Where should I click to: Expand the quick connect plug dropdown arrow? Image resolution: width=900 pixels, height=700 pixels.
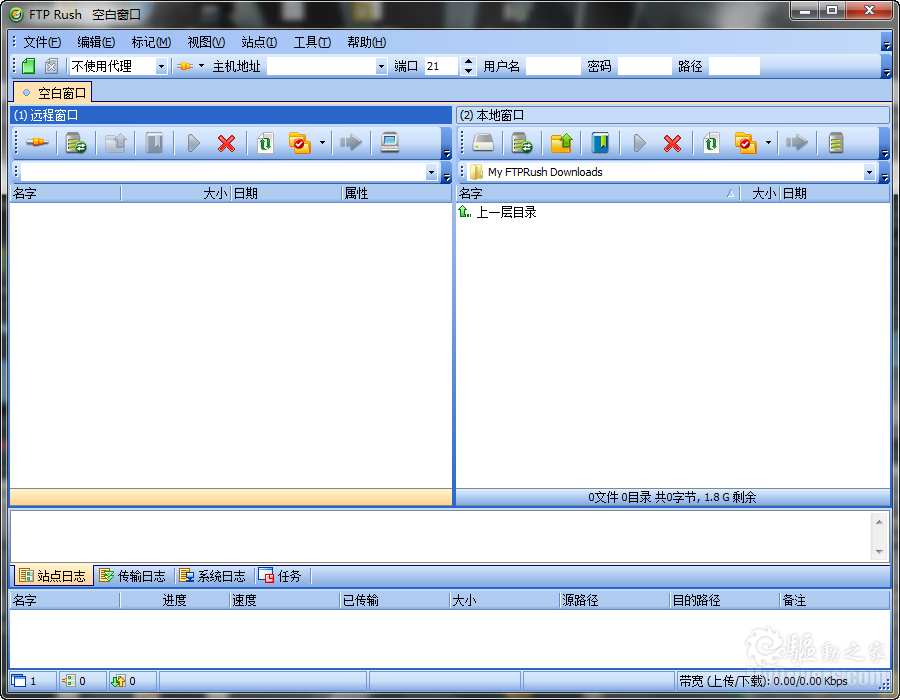[x=201, y=66]
